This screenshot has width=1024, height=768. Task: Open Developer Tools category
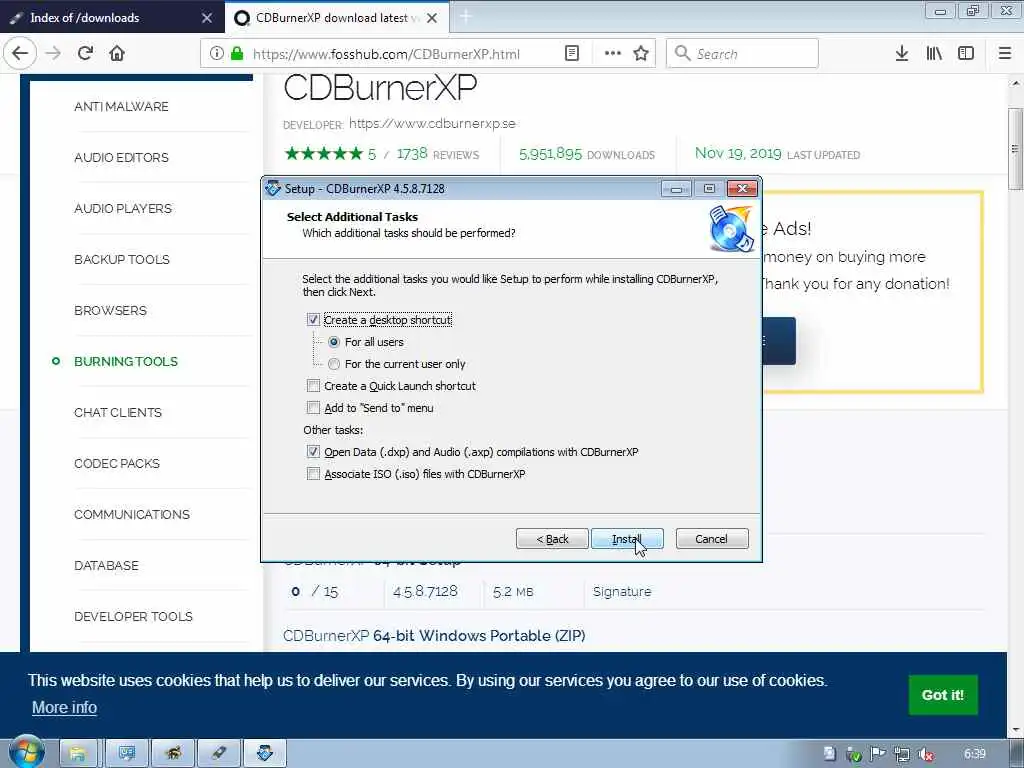(x=133, y=616)
